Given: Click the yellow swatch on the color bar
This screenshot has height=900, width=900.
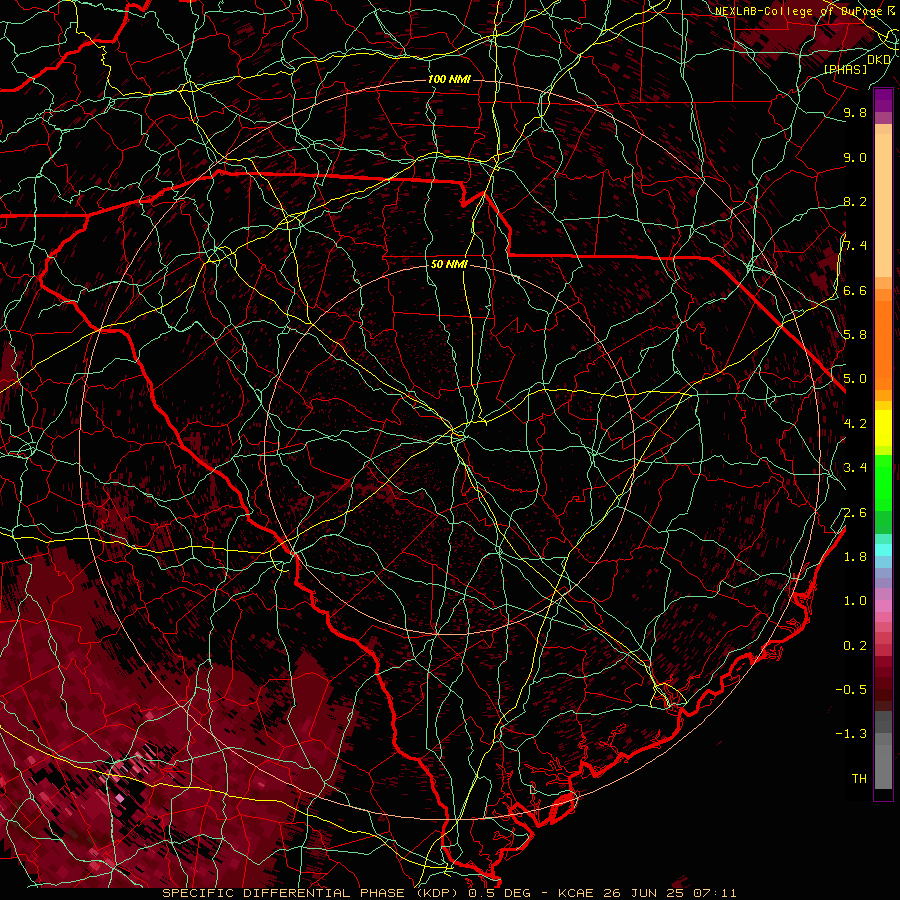Looking at the screenshot, I should [x=883, y=428].
